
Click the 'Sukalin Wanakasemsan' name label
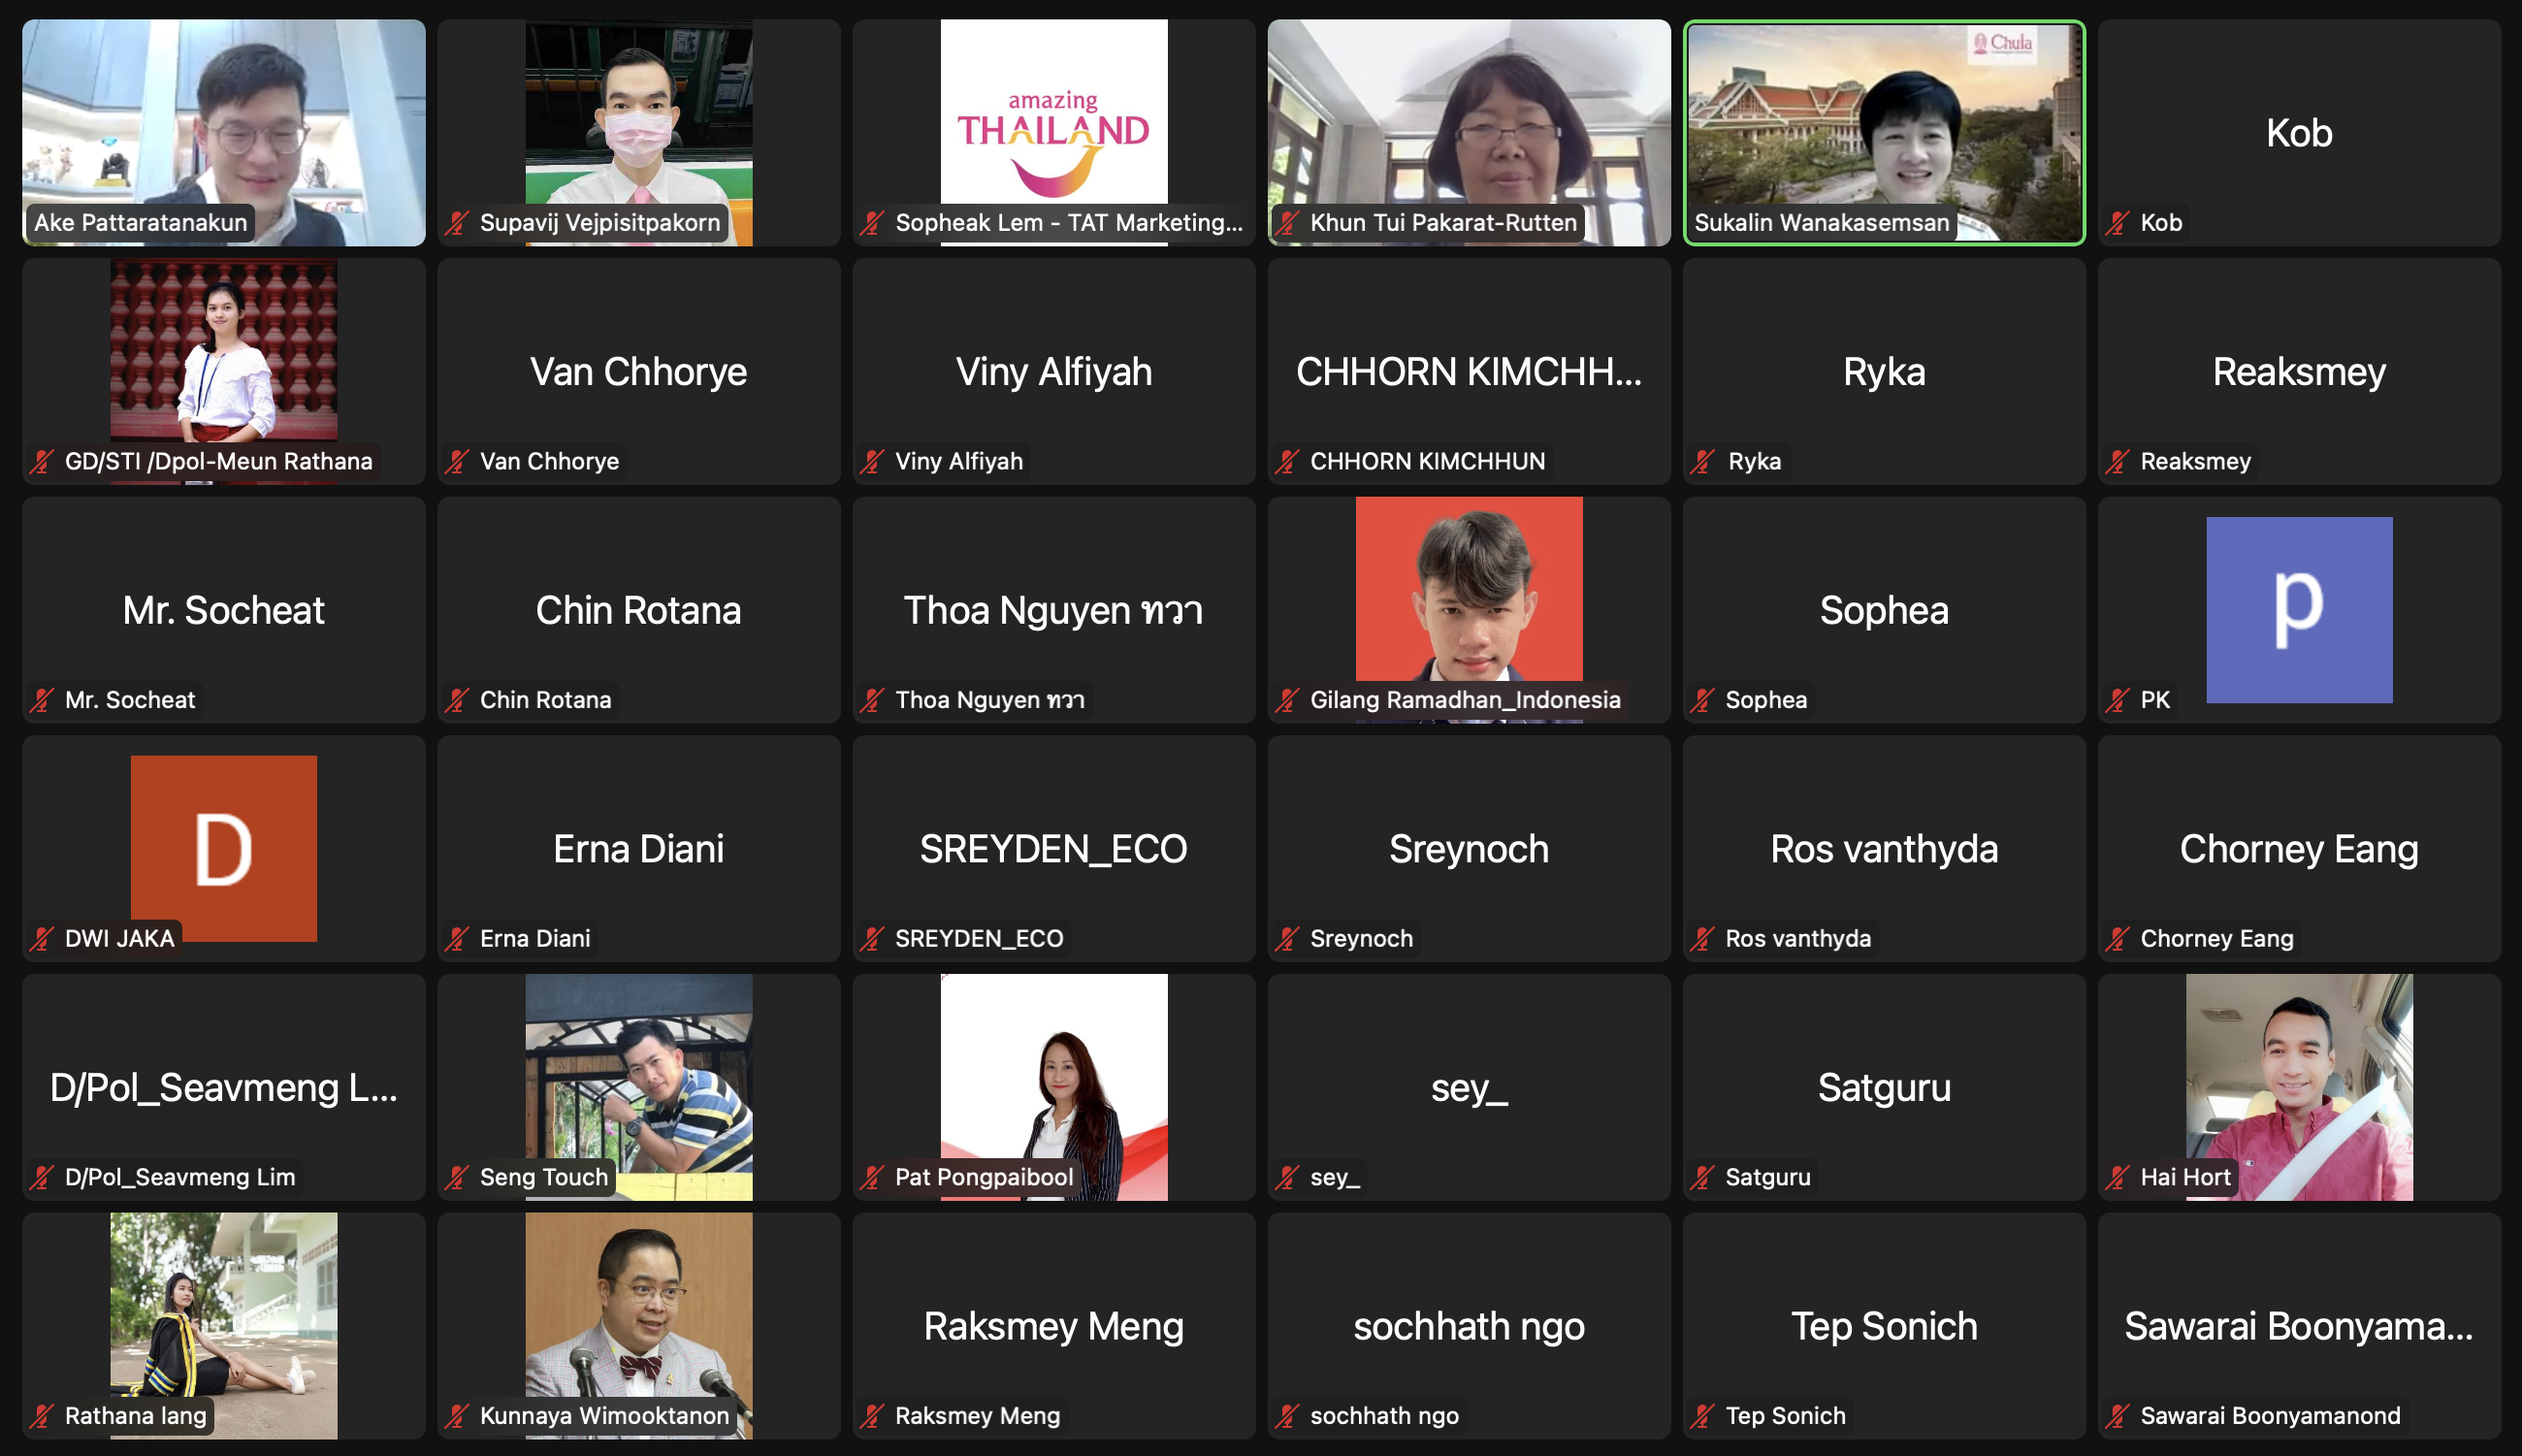[x=1822, y=223]
